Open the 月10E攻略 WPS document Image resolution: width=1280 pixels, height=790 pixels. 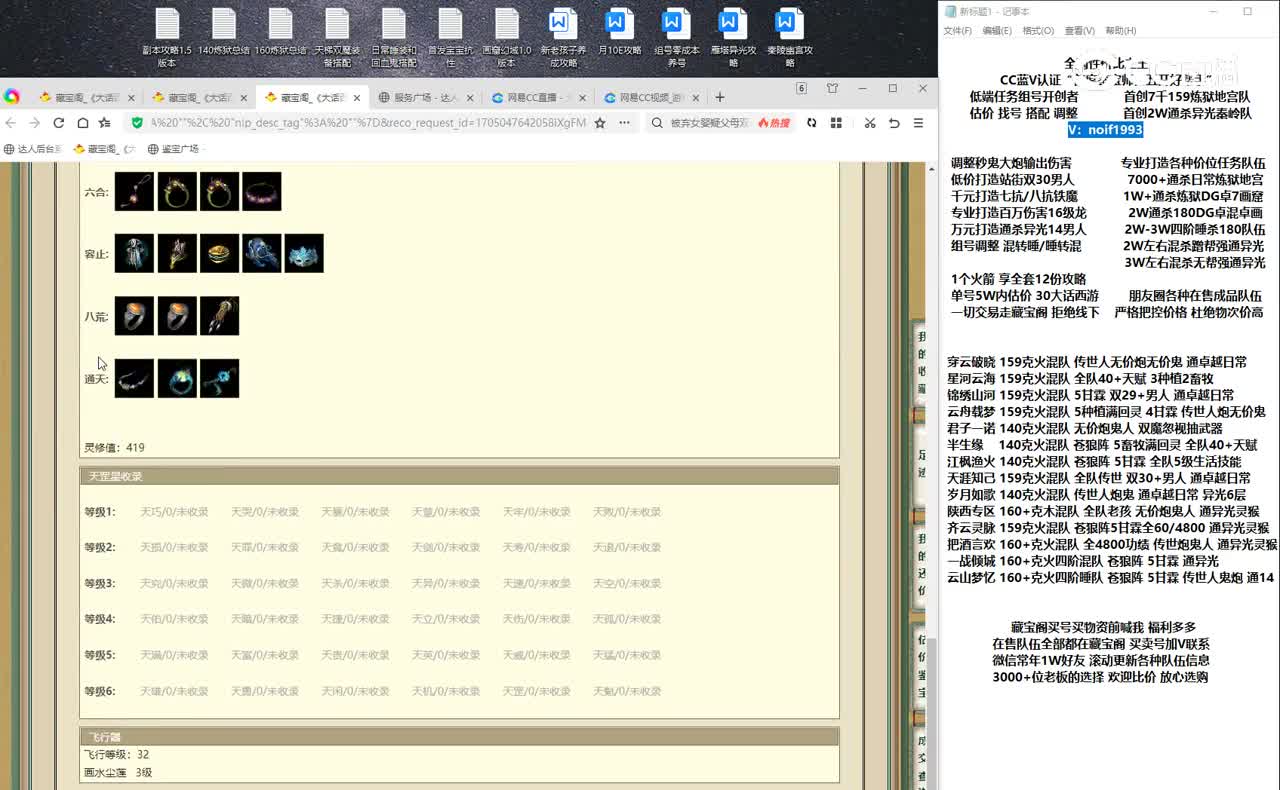pyautogui.click(x=620, y=33)
